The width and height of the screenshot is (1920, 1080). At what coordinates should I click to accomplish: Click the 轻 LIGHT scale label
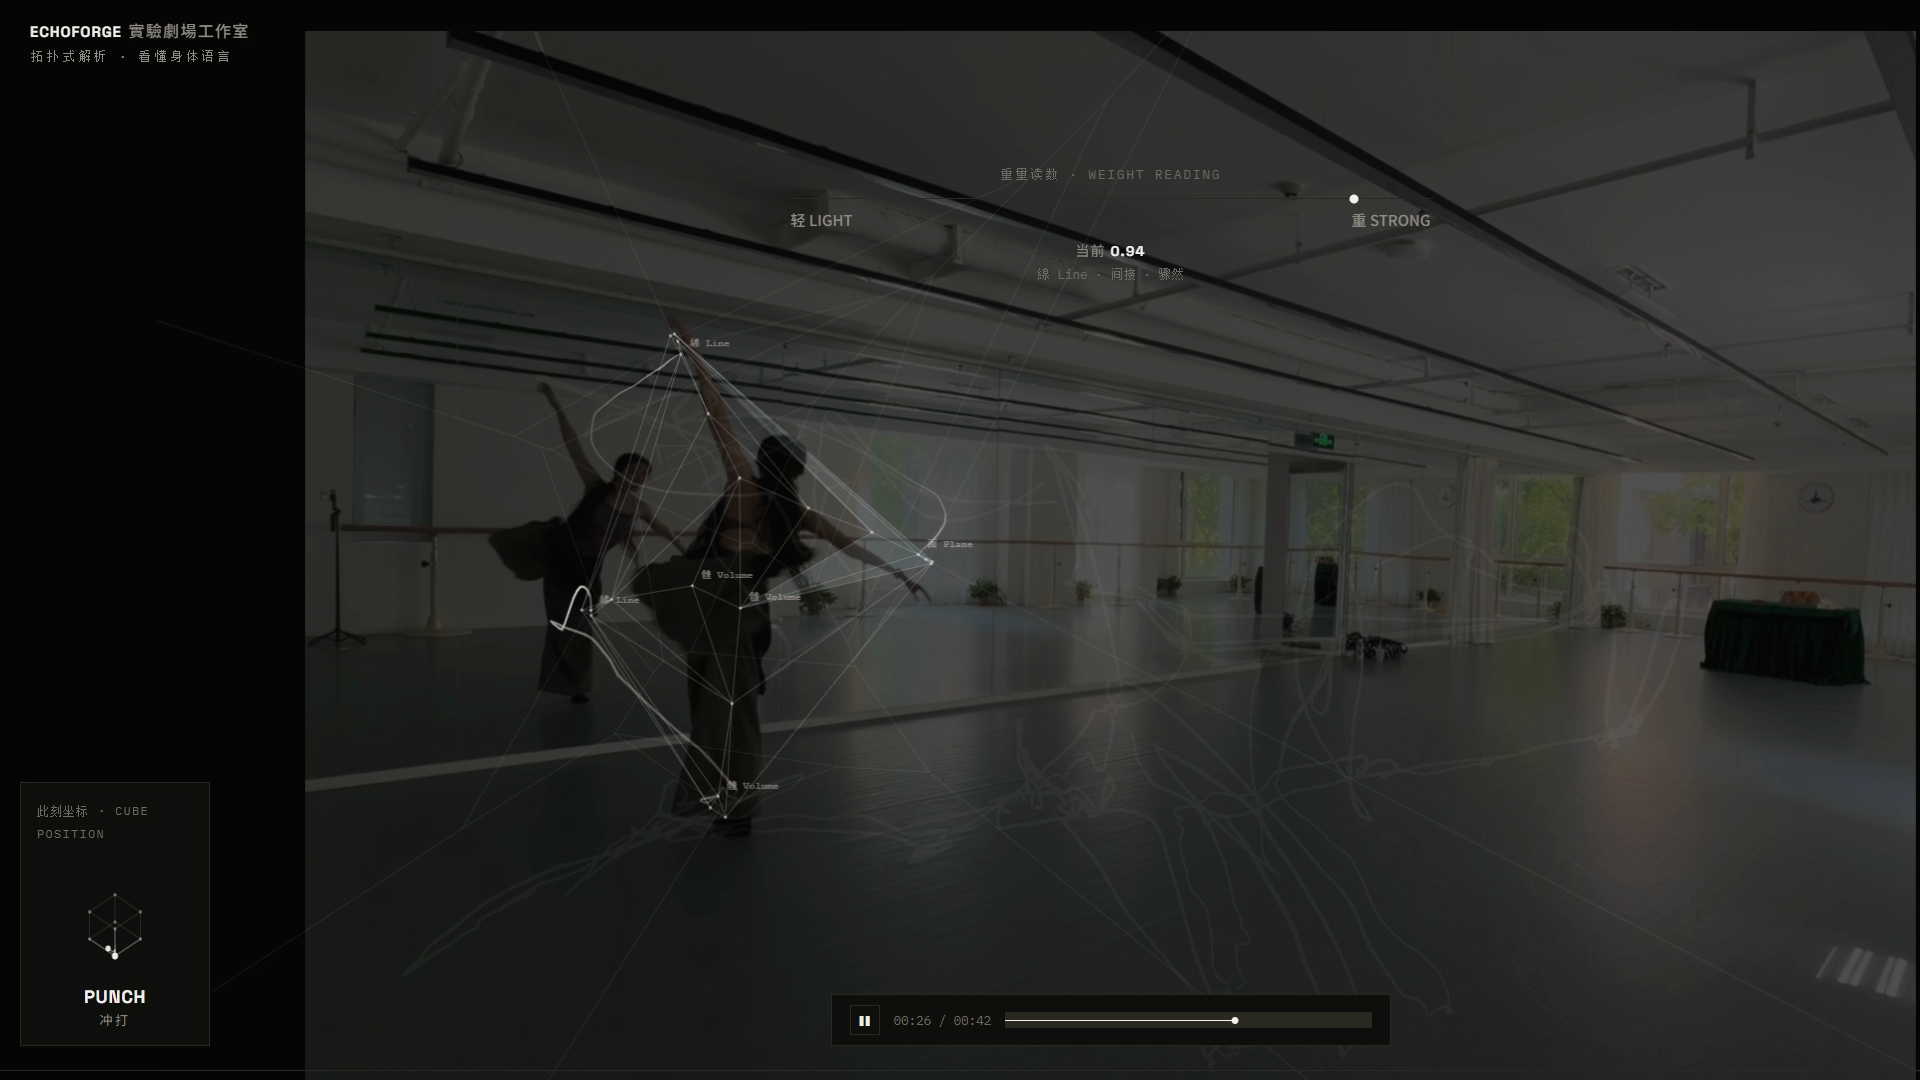821,221
